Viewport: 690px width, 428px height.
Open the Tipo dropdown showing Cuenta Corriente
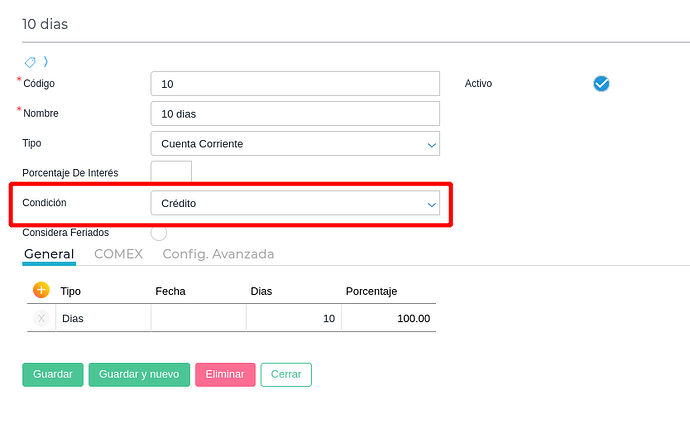295,144
